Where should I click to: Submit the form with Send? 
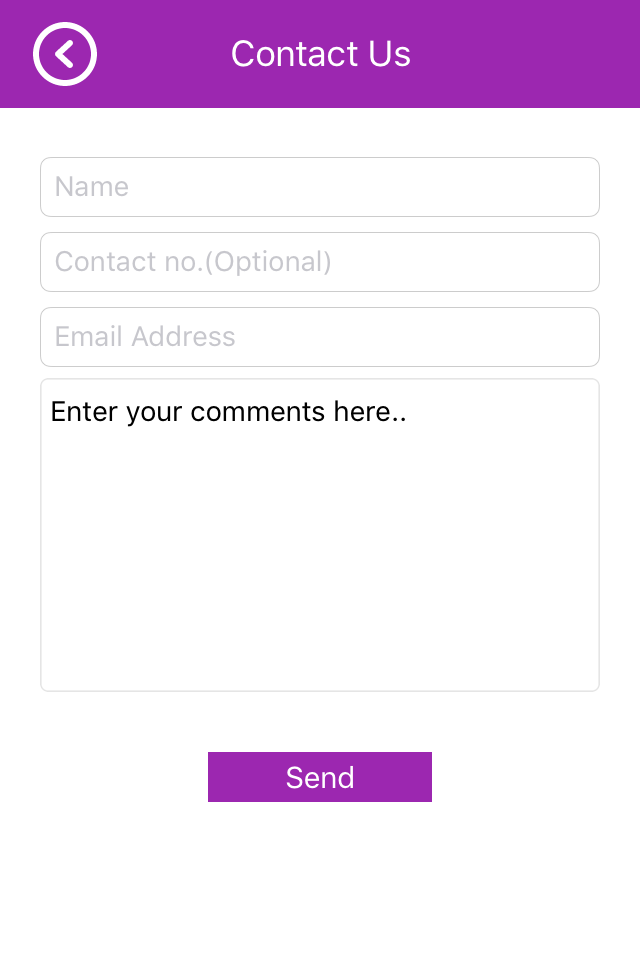coord(320,777)
